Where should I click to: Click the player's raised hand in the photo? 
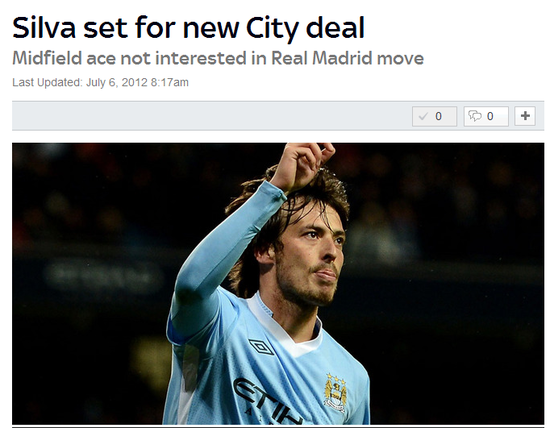[x=303, y=166]
